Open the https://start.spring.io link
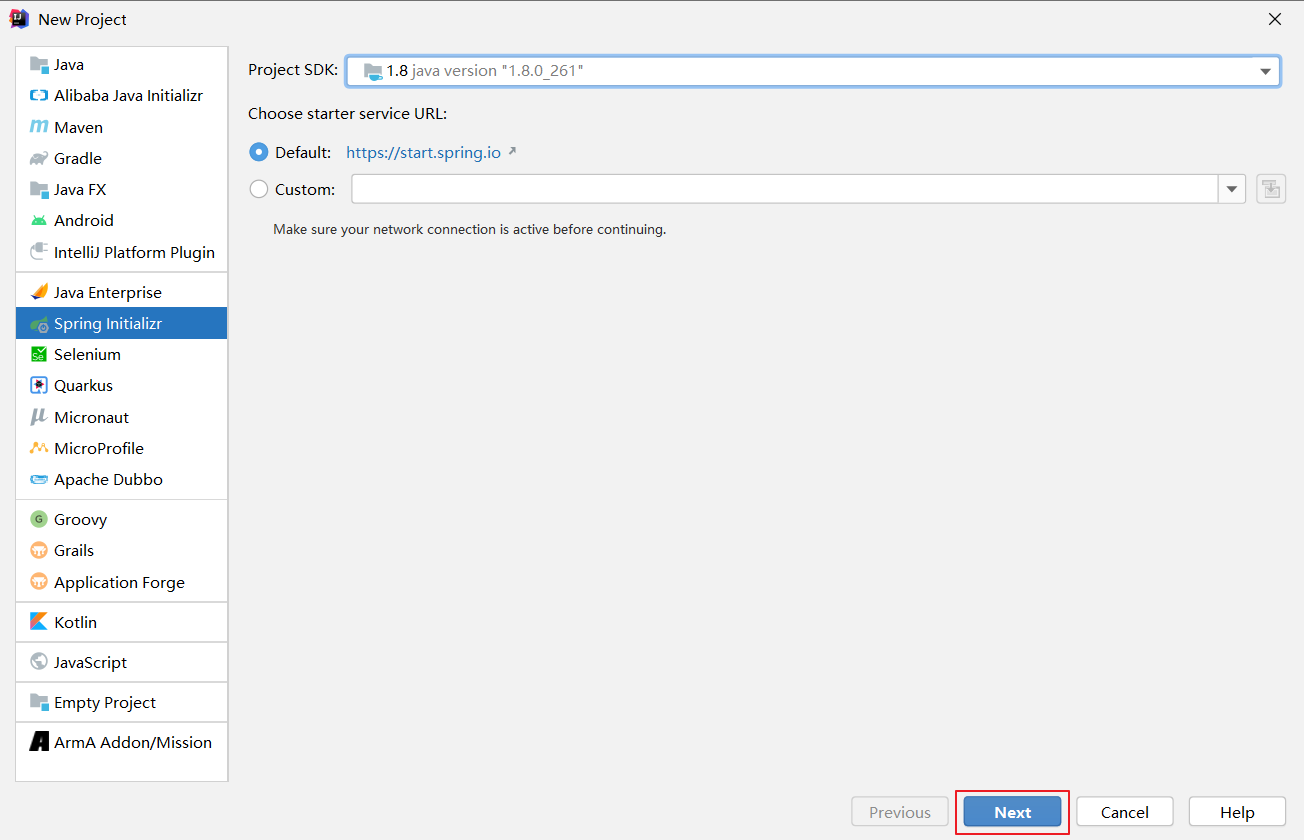1304x840 pixels. (423, 153)
